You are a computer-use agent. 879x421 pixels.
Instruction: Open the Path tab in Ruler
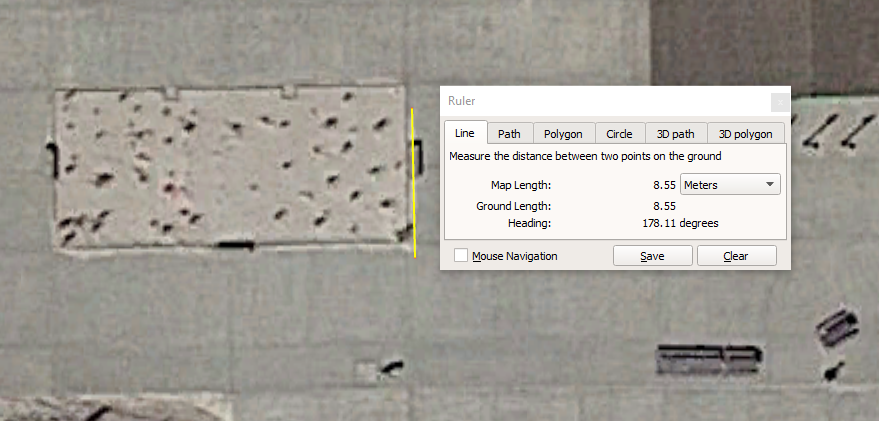[x=509, y=134]
